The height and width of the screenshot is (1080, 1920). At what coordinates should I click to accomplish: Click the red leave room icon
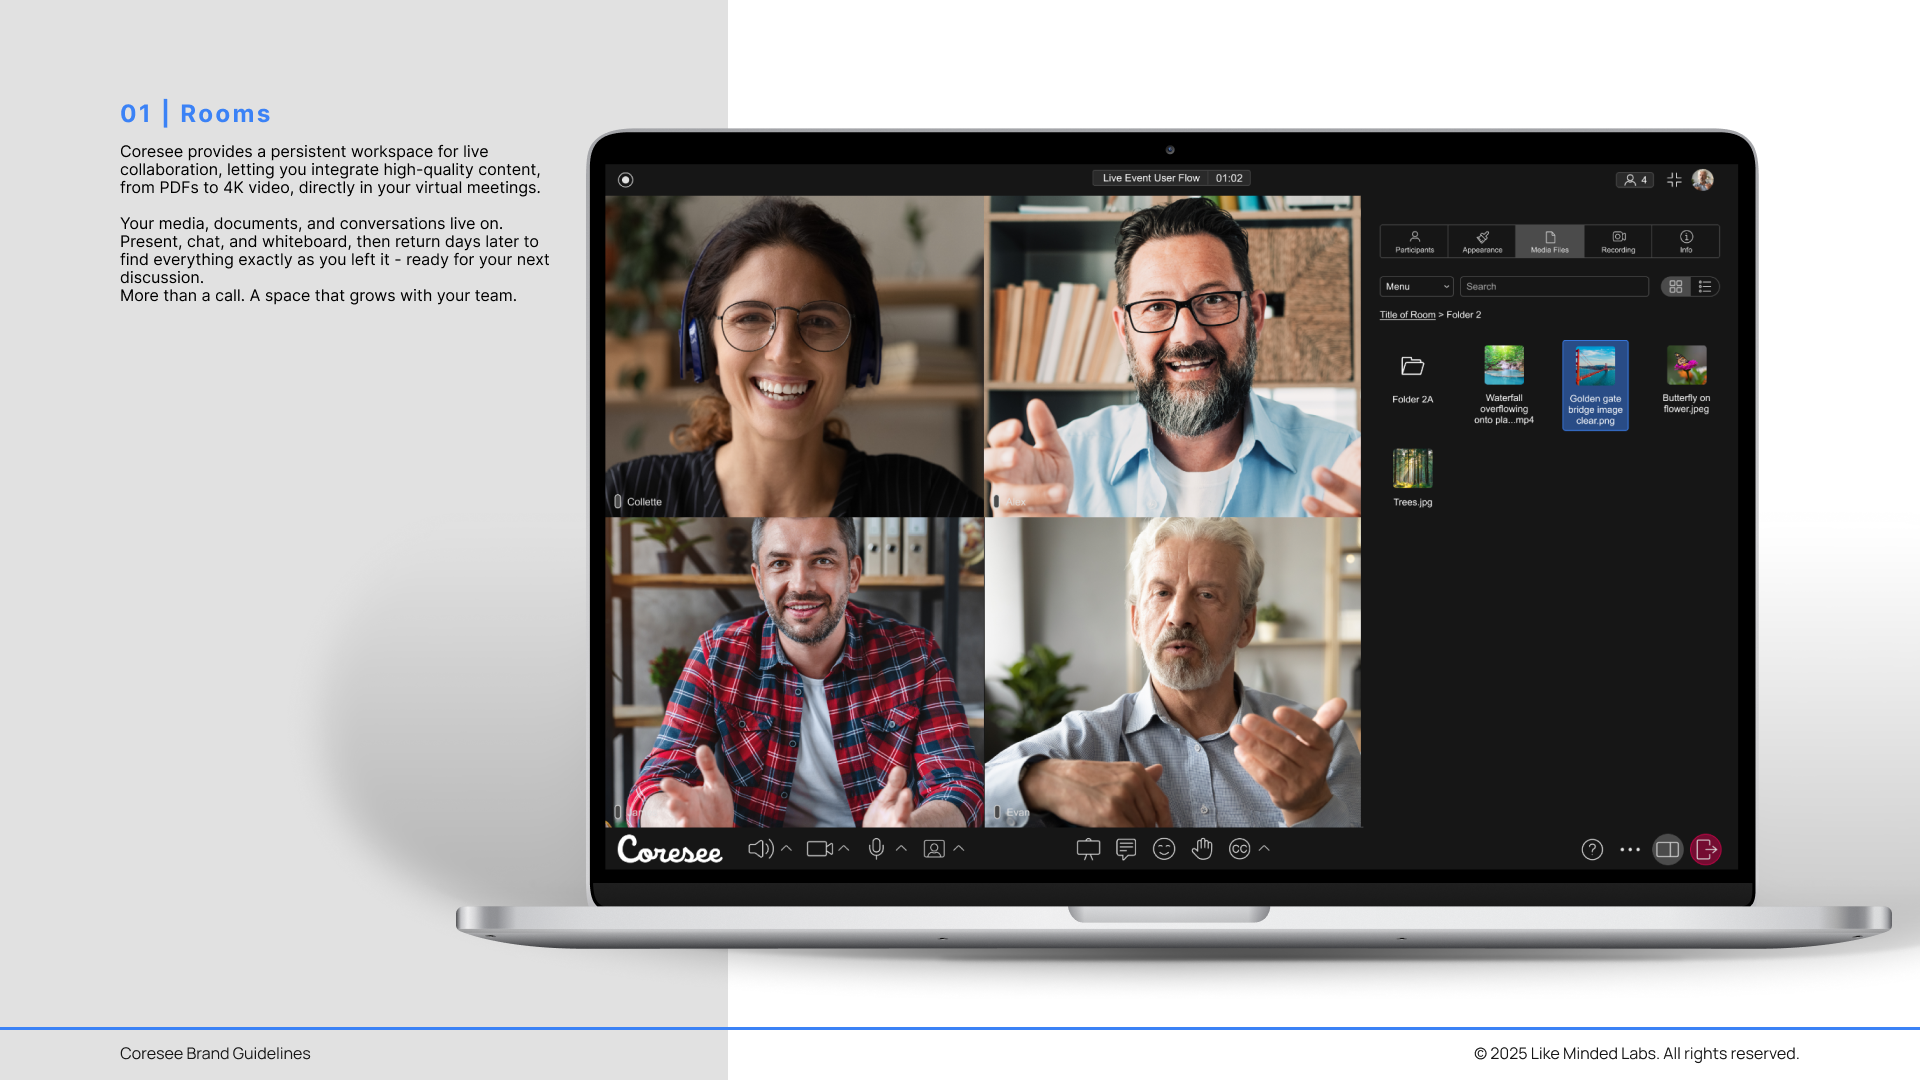coord(1706,850)
